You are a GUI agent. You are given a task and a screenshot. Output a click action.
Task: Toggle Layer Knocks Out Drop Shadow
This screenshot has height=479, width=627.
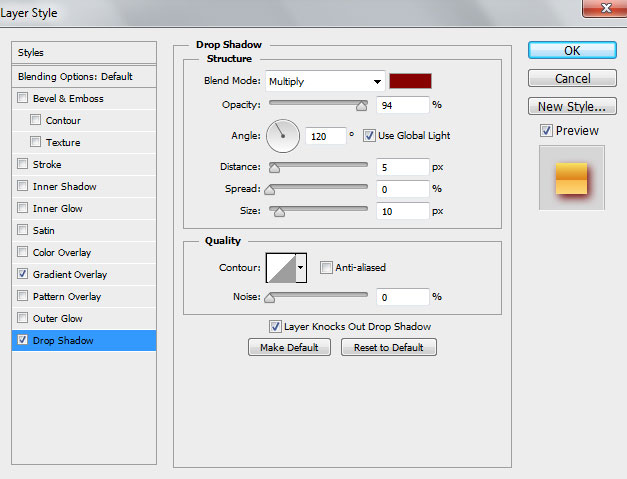[x=275, y=326]
